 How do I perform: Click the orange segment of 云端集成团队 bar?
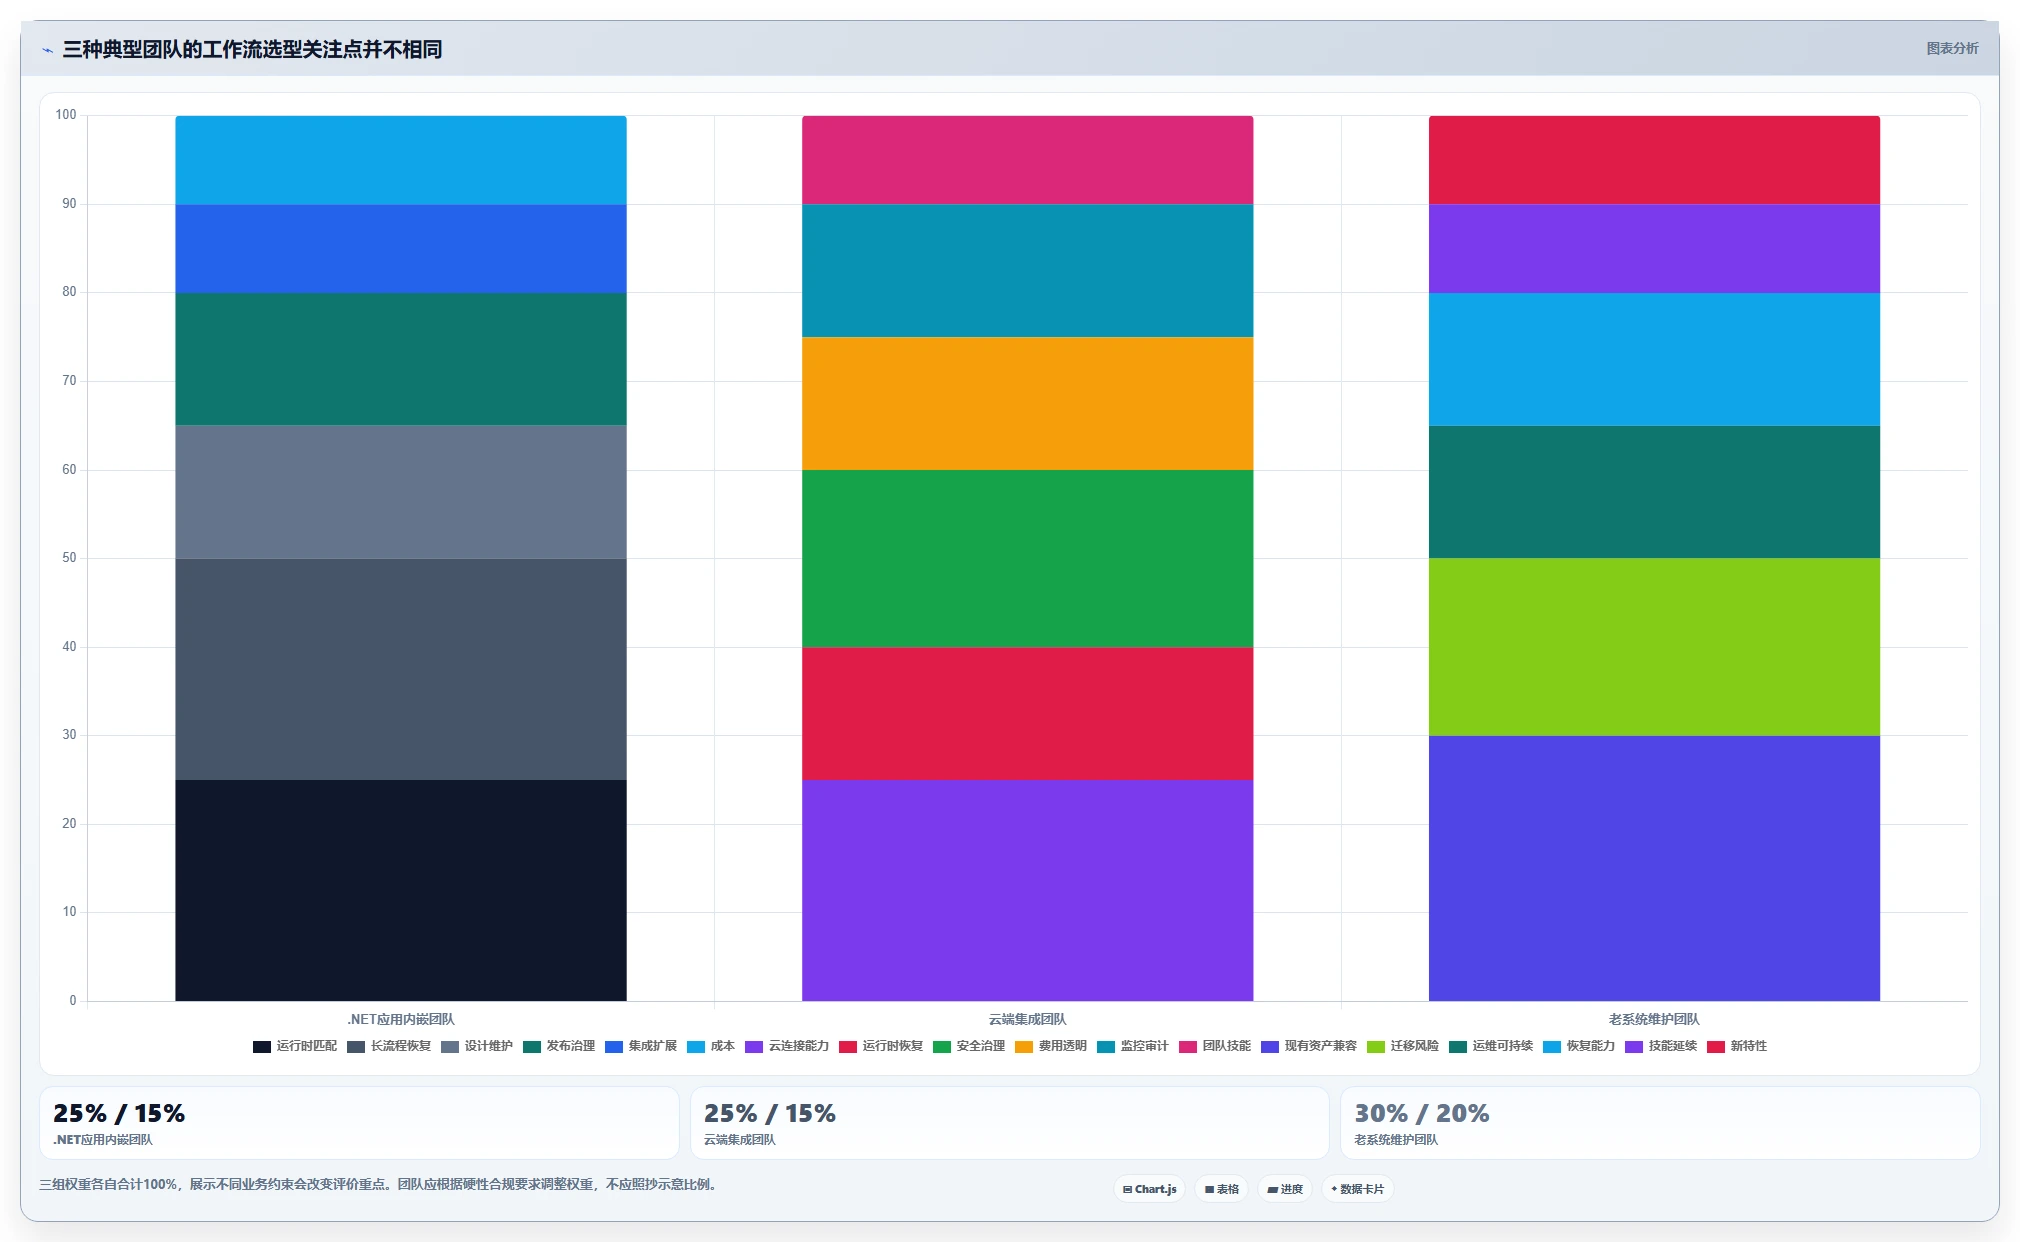(x=1027, y=403)
